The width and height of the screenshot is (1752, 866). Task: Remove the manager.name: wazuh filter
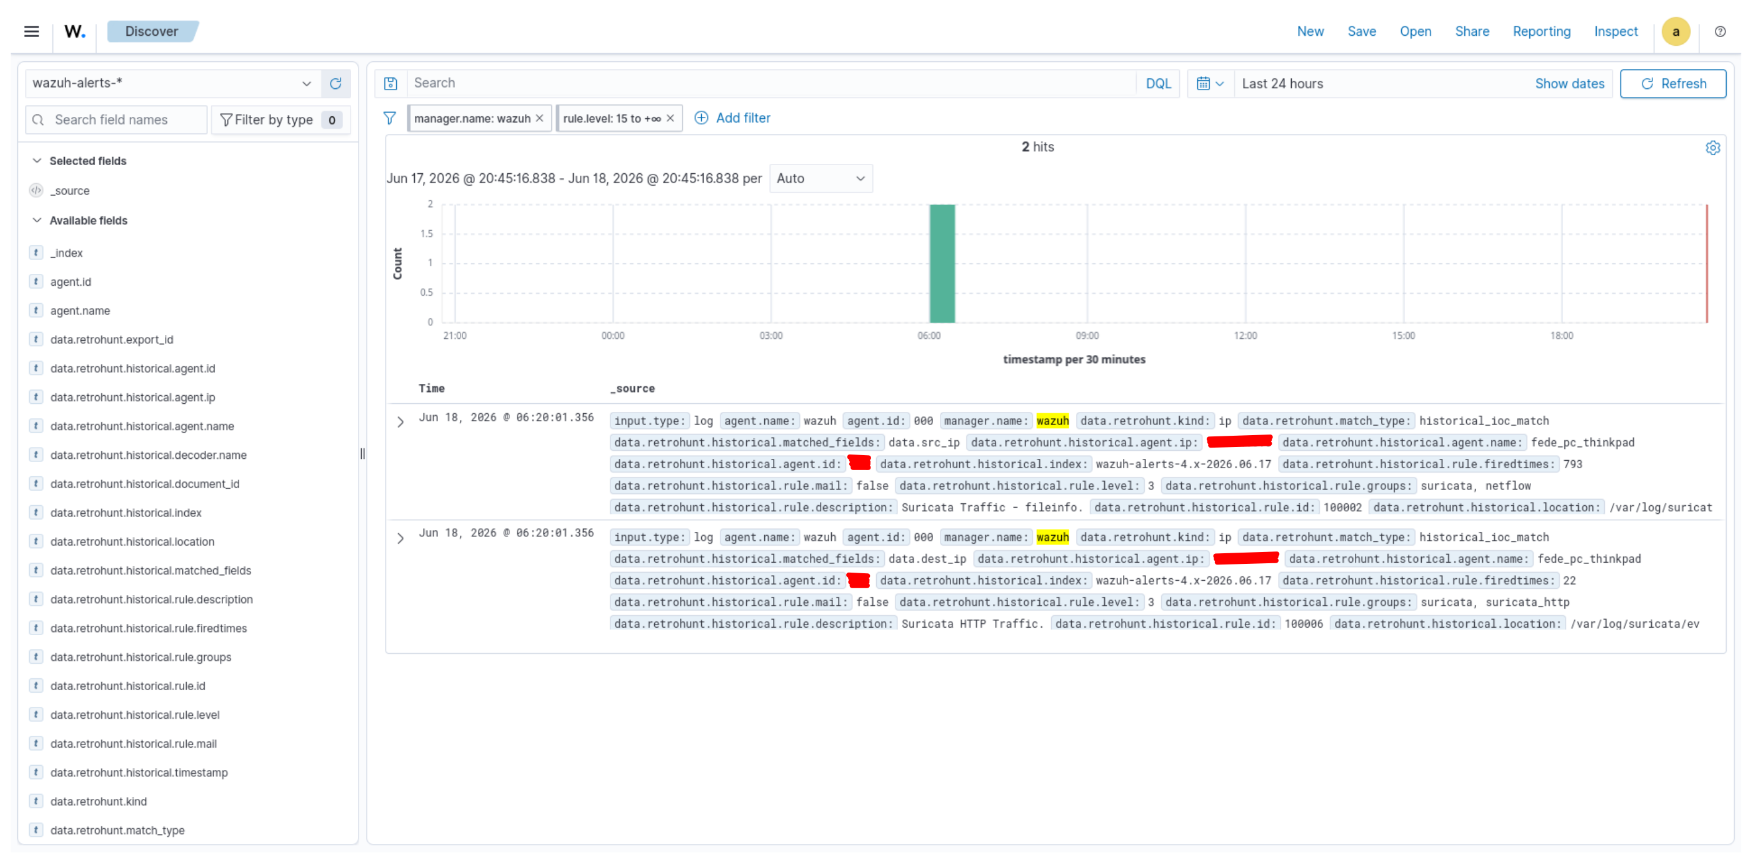tap(540, 118)
